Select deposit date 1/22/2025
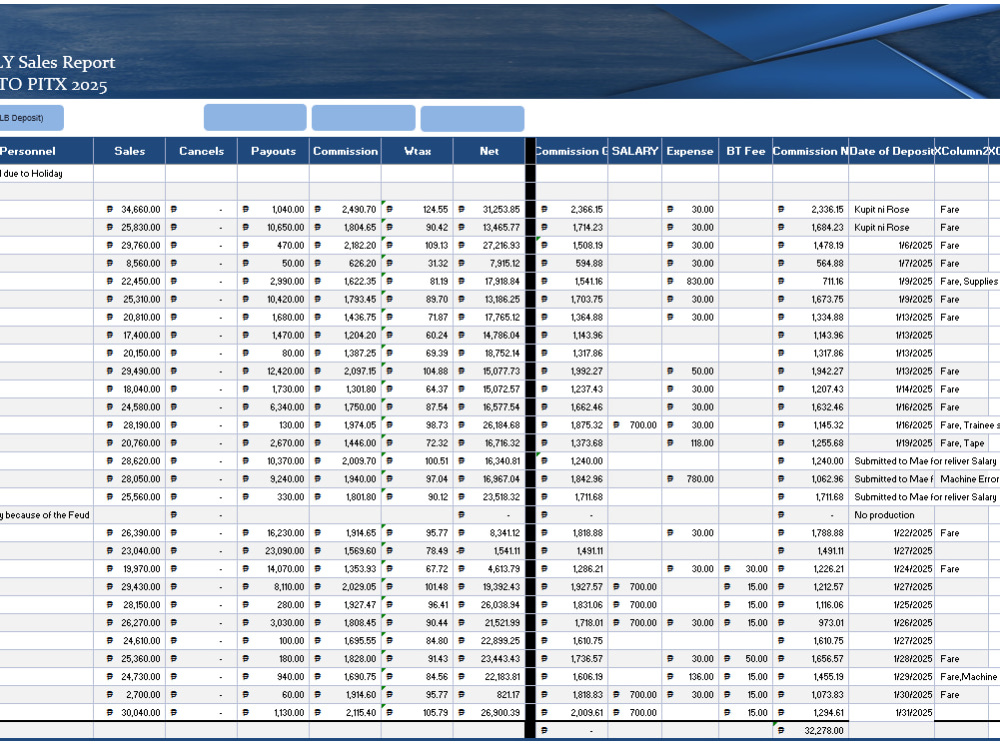This screenshot has height=749, width=1000. point(892,533)
